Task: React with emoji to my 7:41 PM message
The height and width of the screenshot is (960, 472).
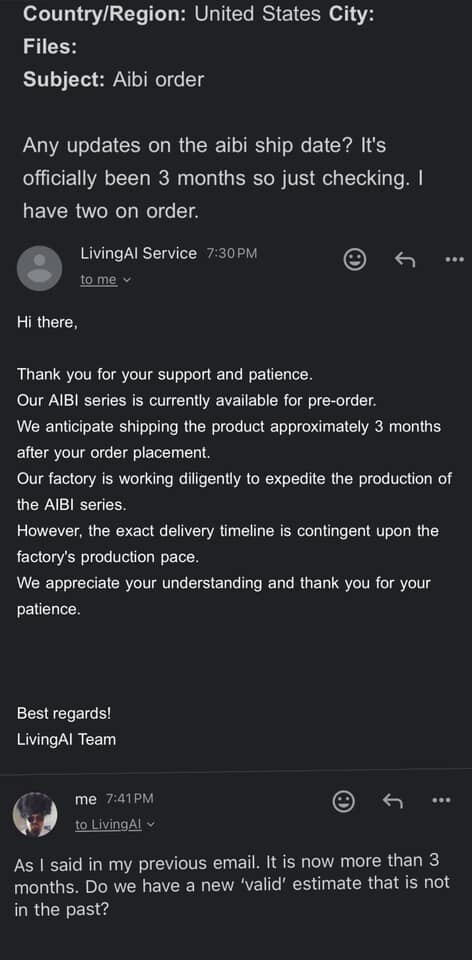Action: click(x=343, y=801)
